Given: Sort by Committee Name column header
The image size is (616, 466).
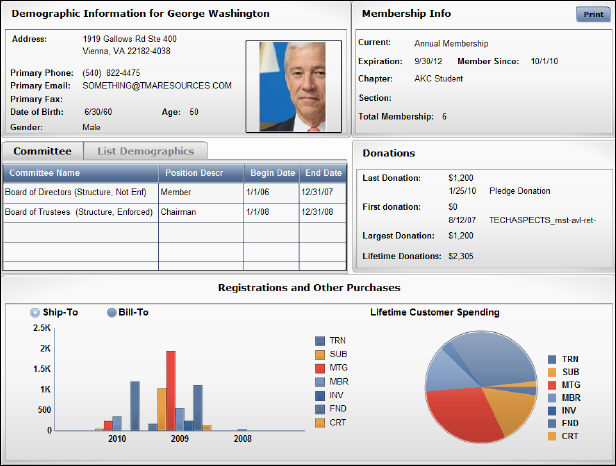Looking at the screenshot, I should [x=81, y=173].
